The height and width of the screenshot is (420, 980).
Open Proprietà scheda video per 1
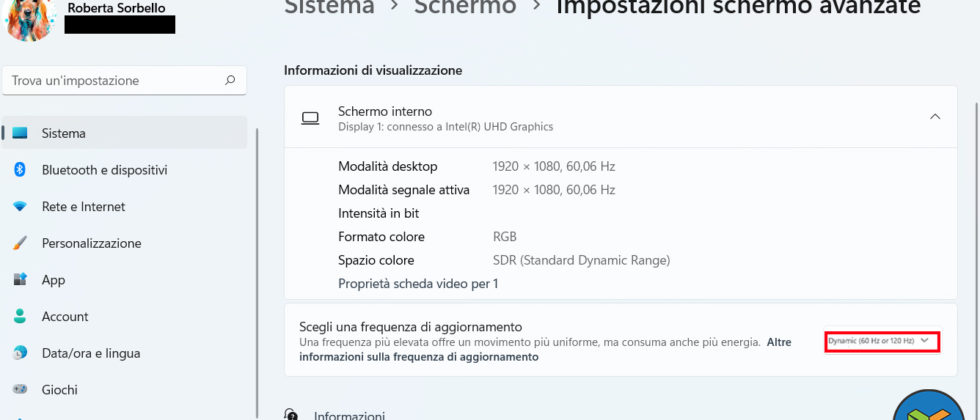(417, 284)
